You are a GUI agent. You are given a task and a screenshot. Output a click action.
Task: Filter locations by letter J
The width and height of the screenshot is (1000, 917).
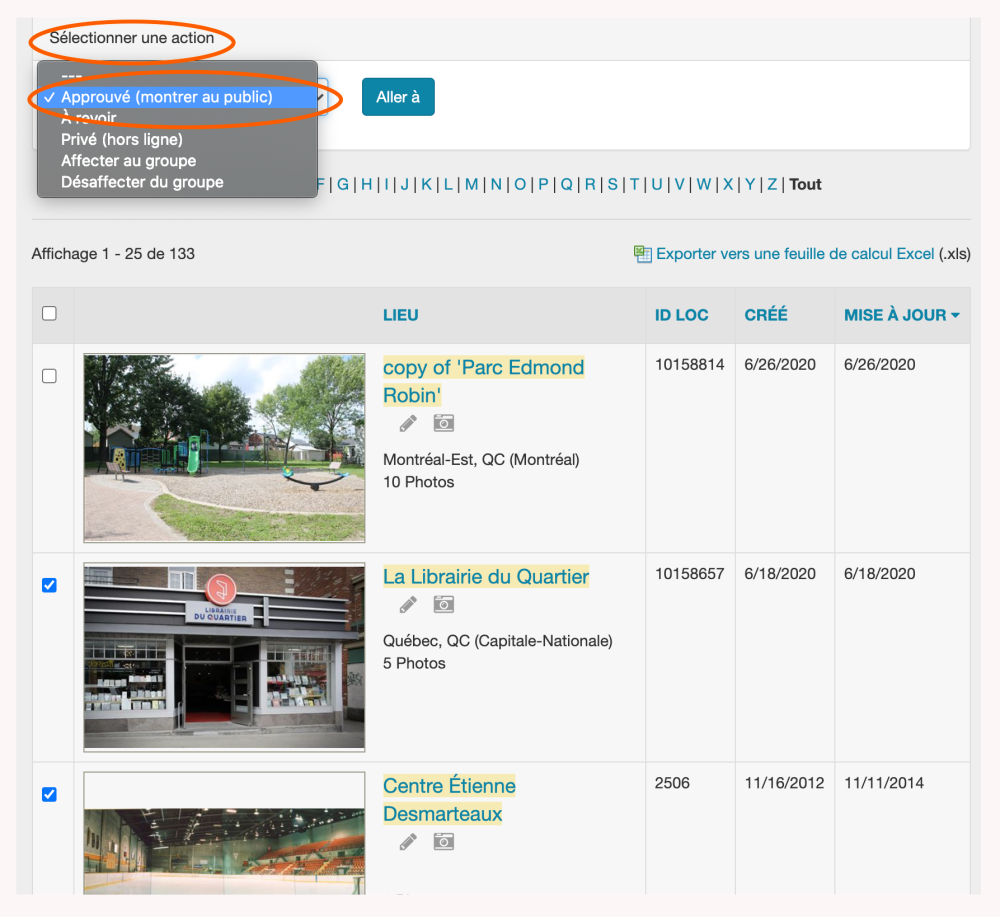[404, 184]
